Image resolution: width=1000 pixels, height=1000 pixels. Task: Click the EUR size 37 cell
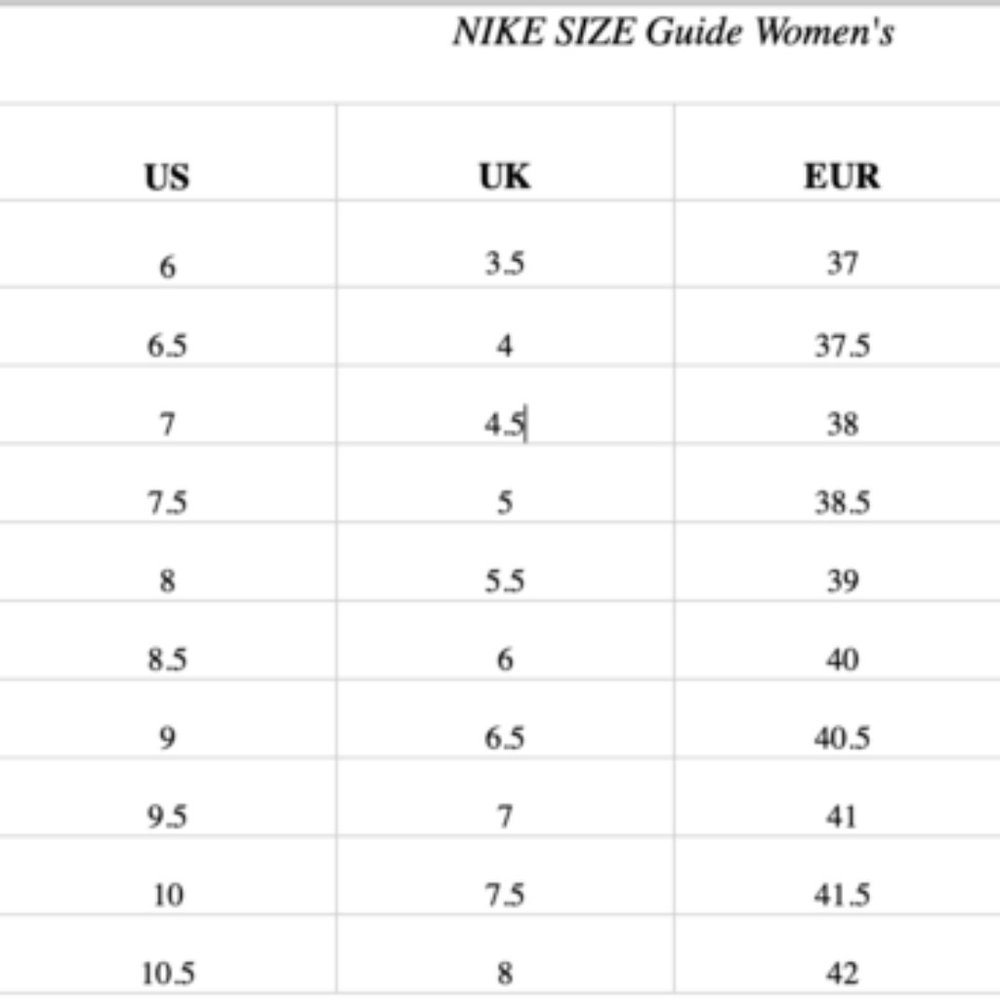coord(842,264)
